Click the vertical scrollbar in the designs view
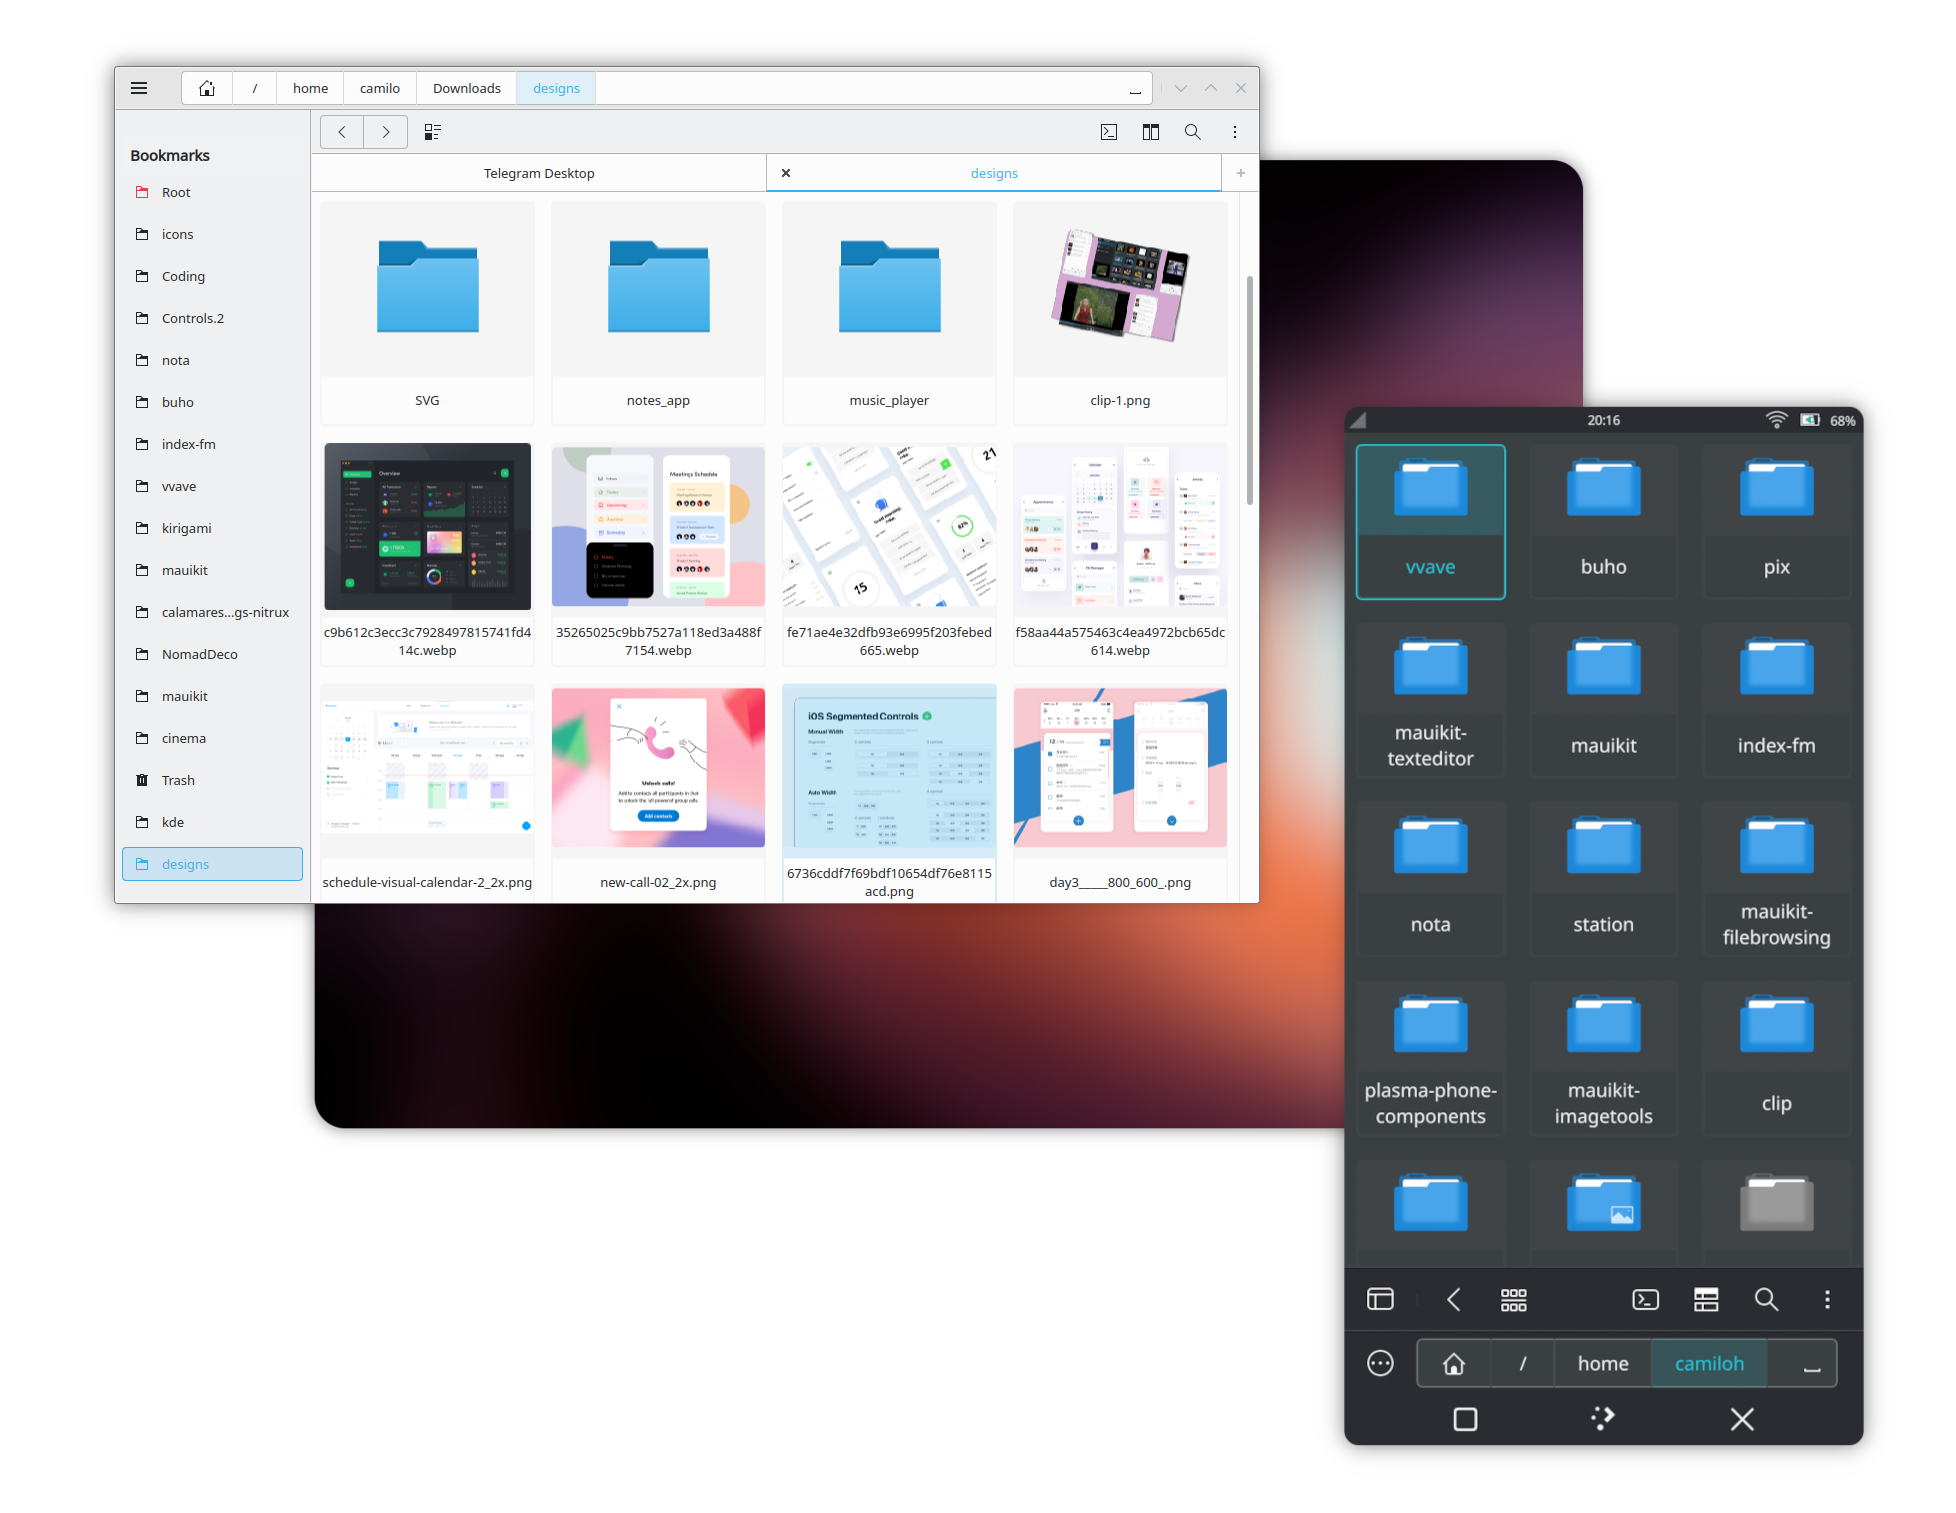The height and width of the screenshot is (1513, 1956). click(x=1250, y=390)
